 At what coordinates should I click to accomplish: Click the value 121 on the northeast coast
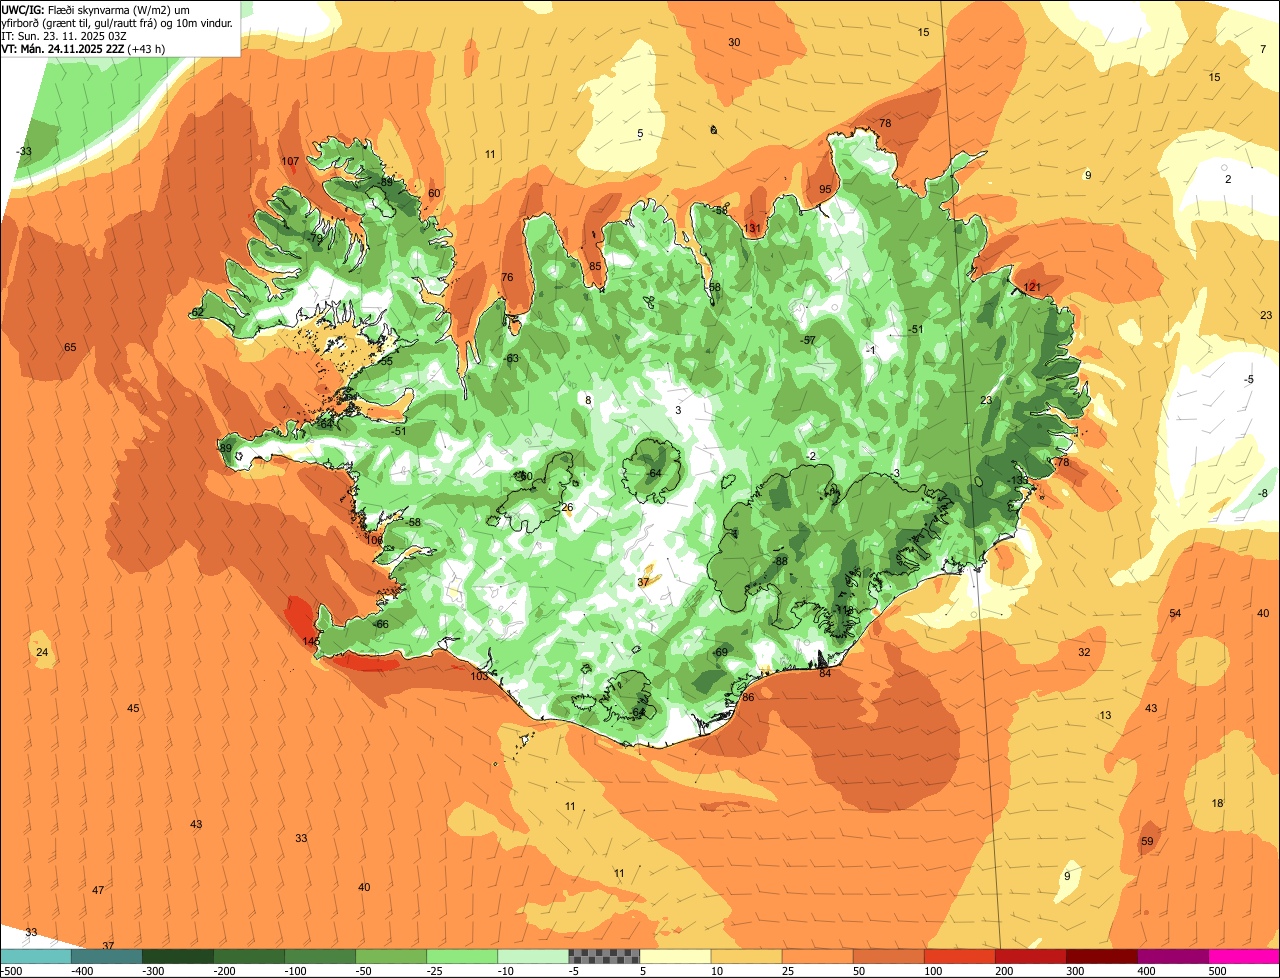click(1033, 287)
